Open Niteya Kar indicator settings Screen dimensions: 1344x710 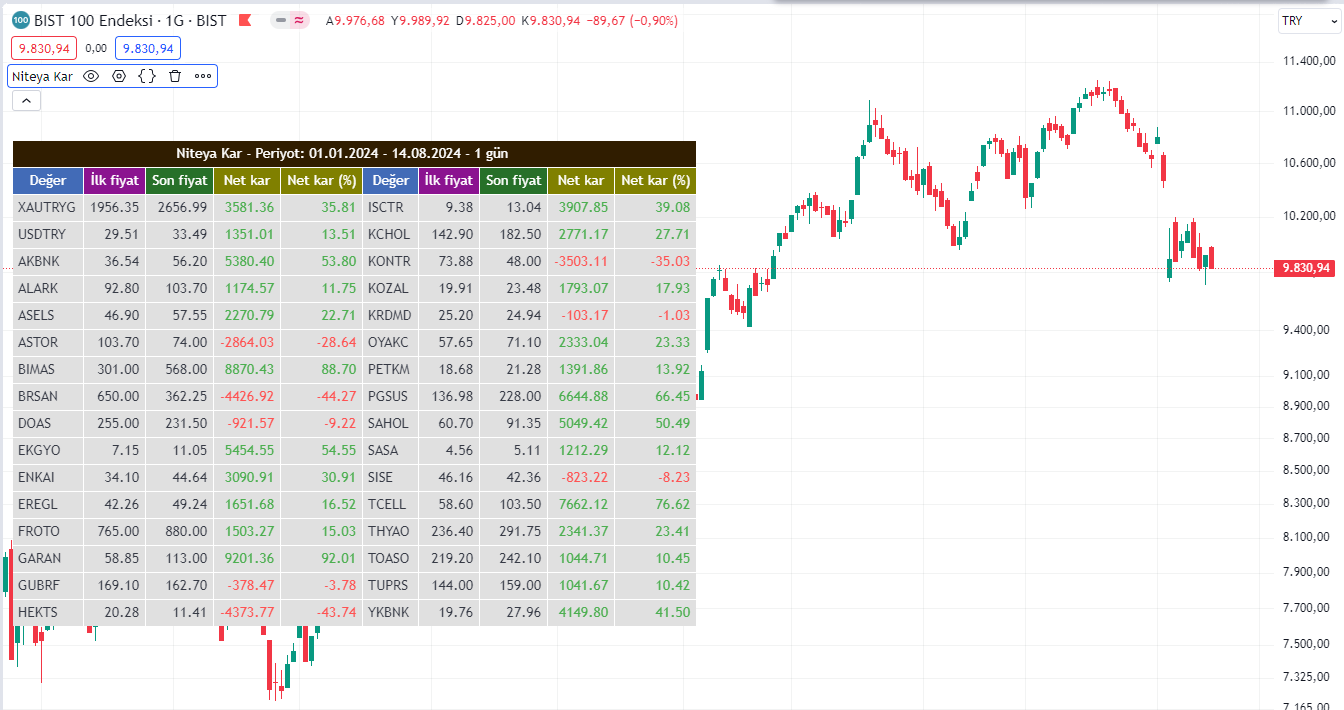pos(119,76)
